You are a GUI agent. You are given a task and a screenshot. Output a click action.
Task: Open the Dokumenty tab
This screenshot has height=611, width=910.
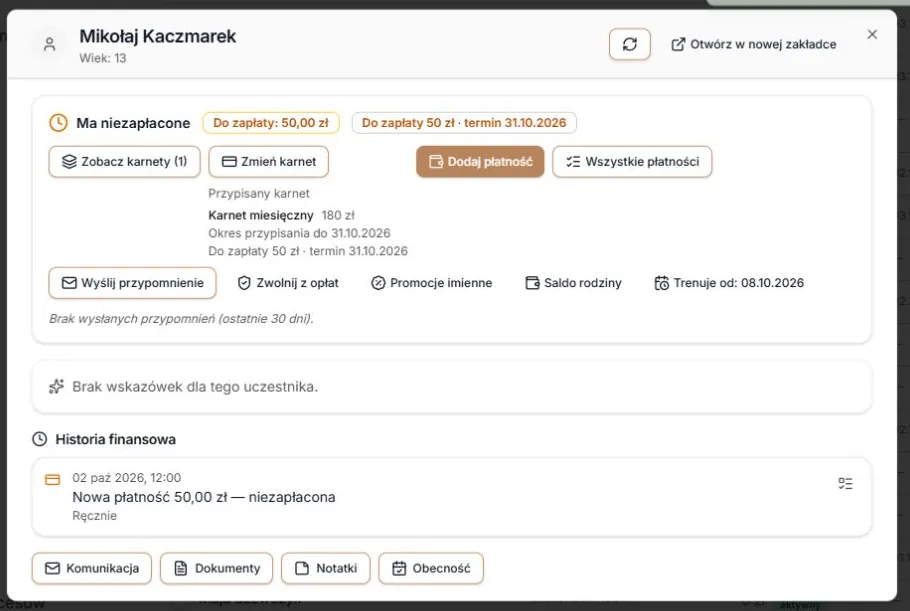point(216,569)
